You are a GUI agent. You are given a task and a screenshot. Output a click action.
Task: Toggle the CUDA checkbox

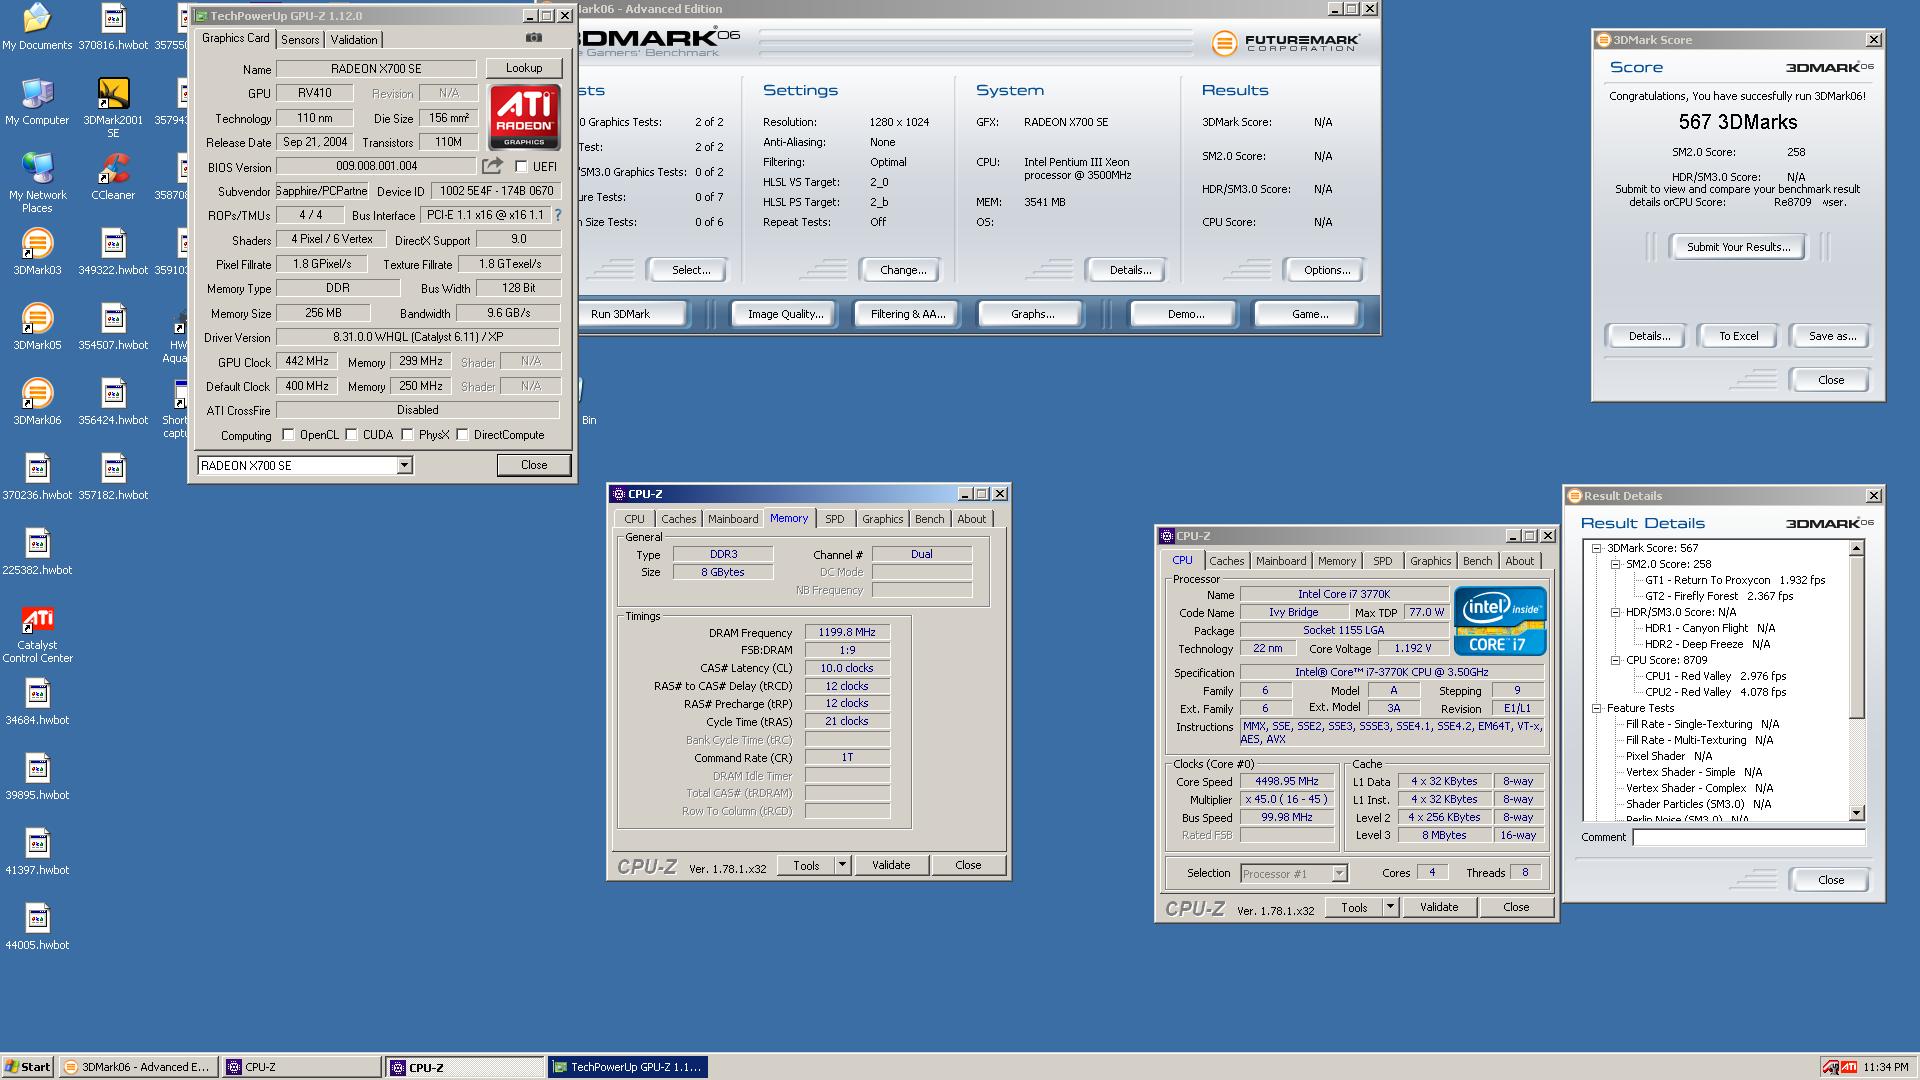click(x=351, y=435)
